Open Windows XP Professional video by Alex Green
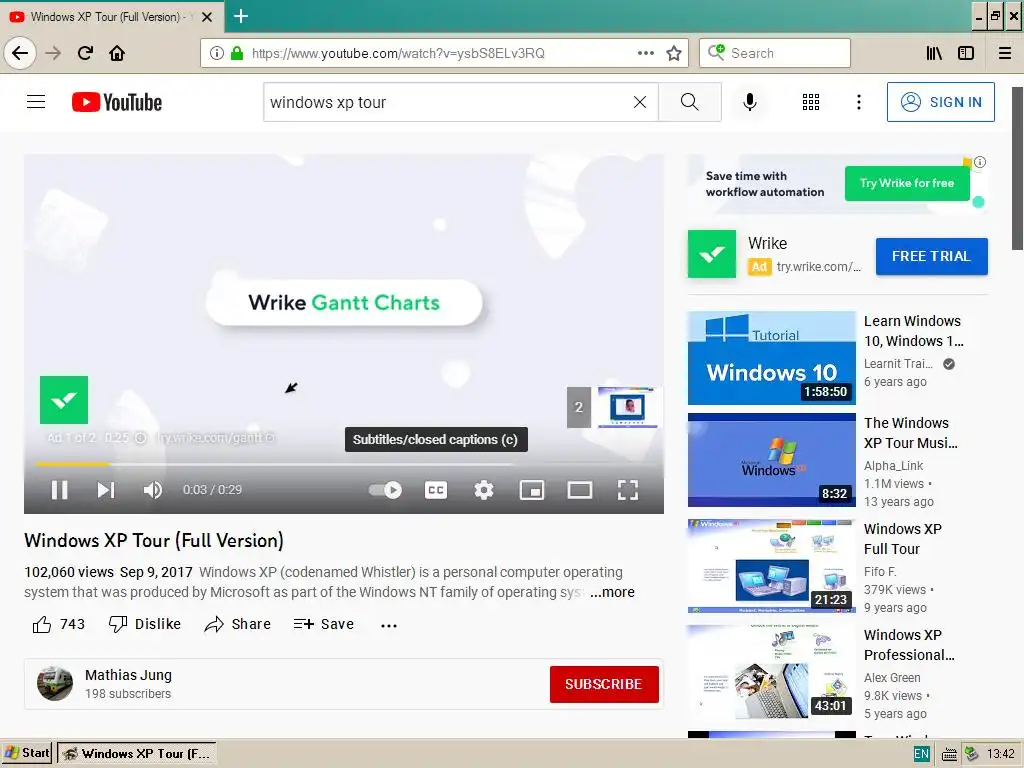The height and width of the screenshot is (768, 1024). click(771, 672)
